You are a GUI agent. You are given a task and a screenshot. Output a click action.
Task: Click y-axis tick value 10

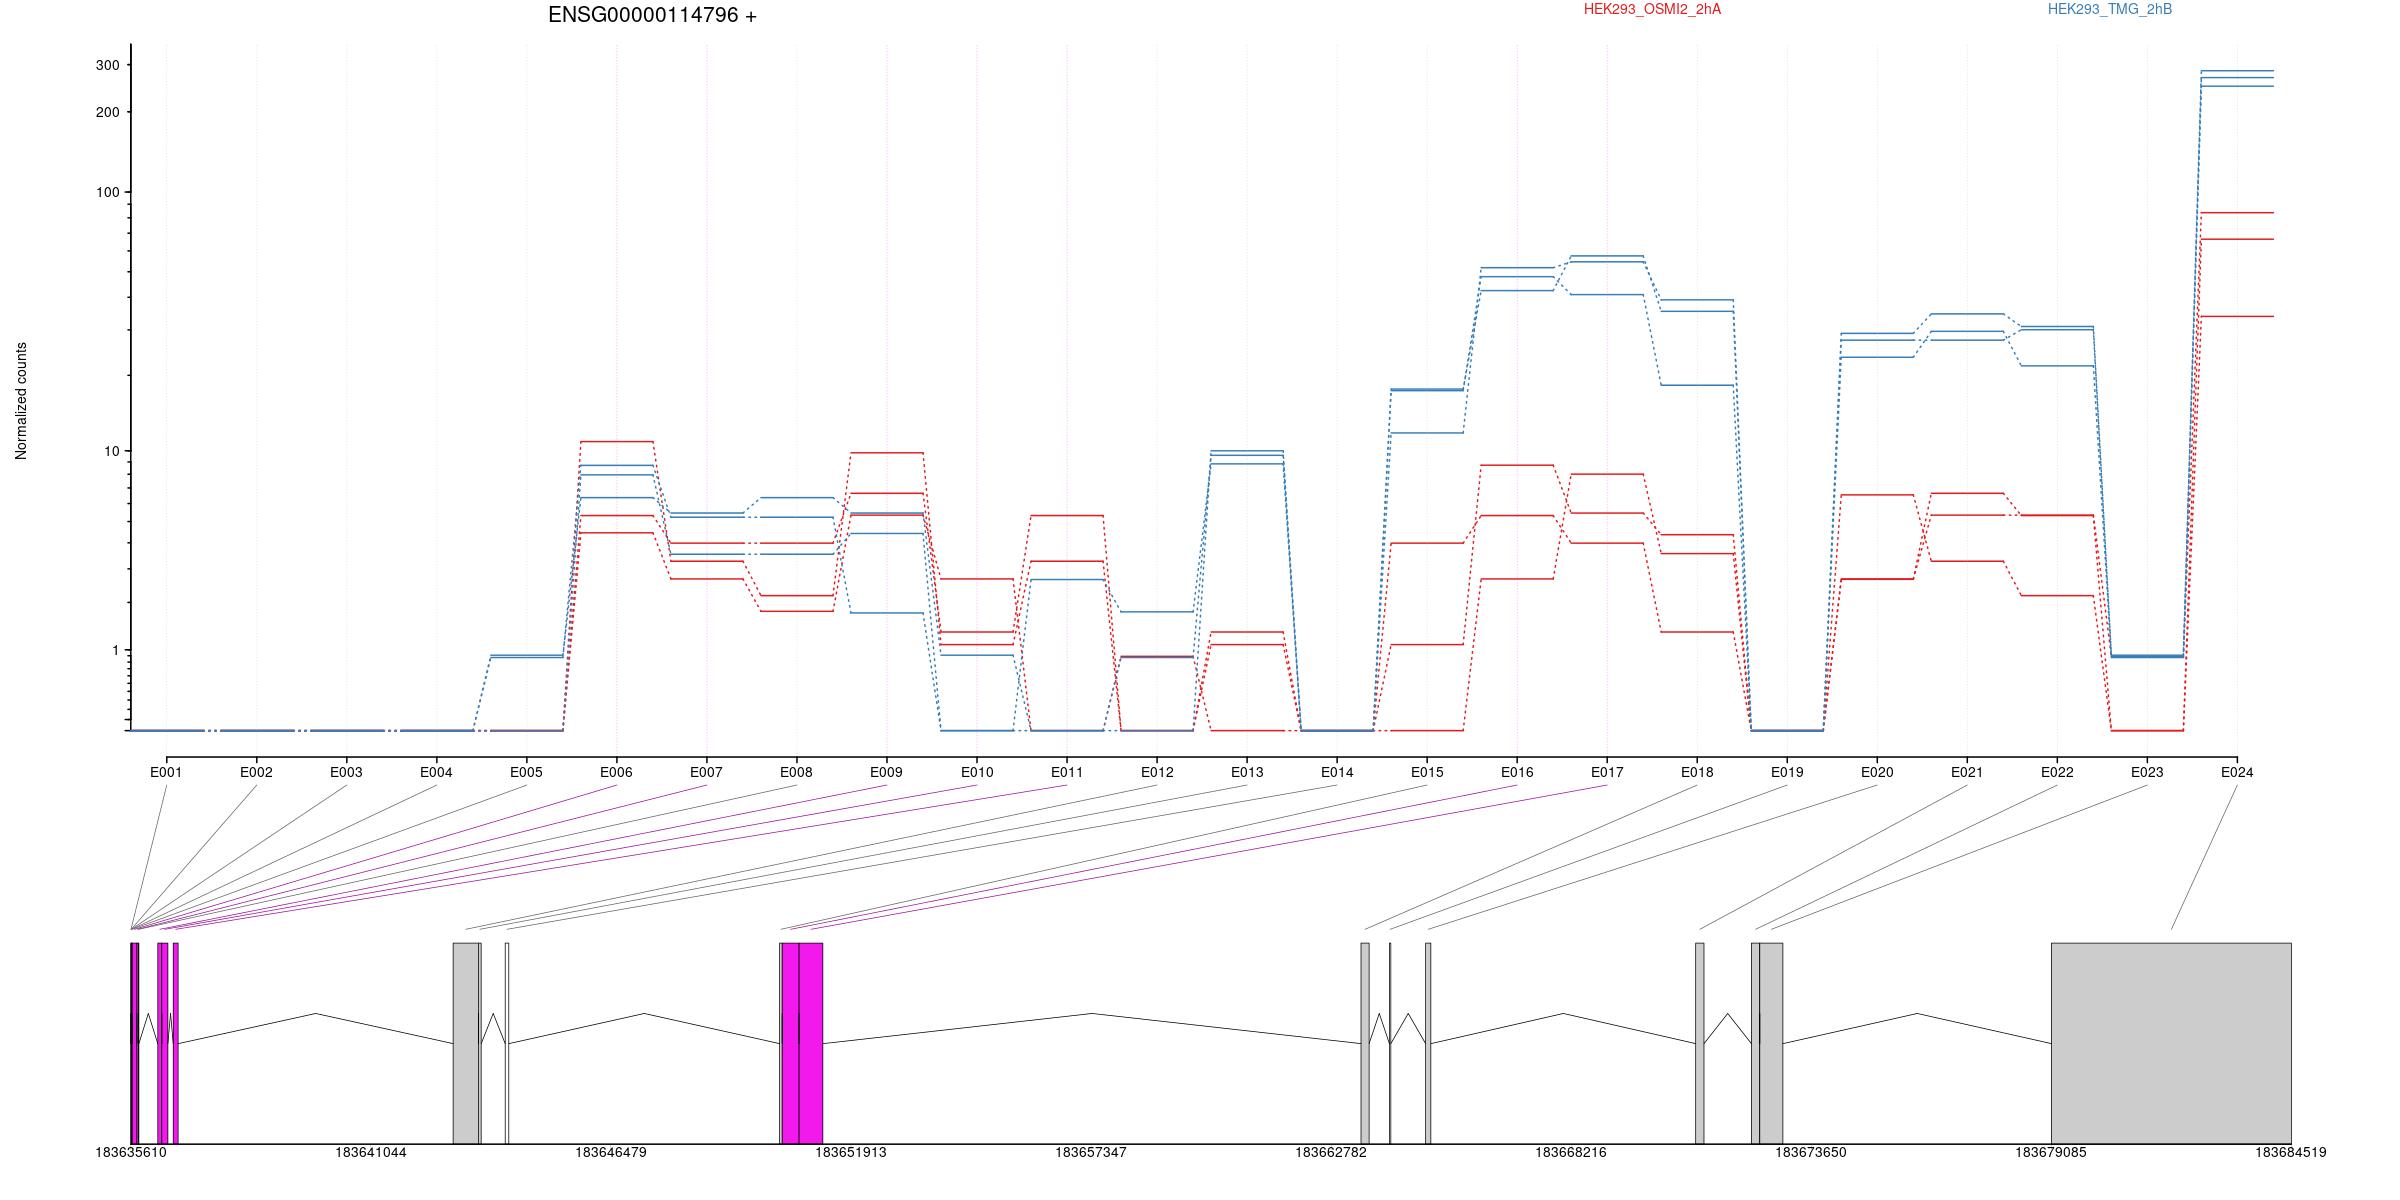[x=112, y=451]
